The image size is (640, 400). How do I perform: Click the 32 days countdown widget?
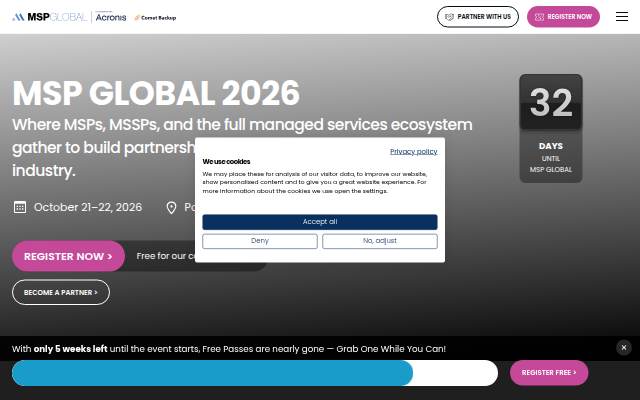[x=551, y=128]
